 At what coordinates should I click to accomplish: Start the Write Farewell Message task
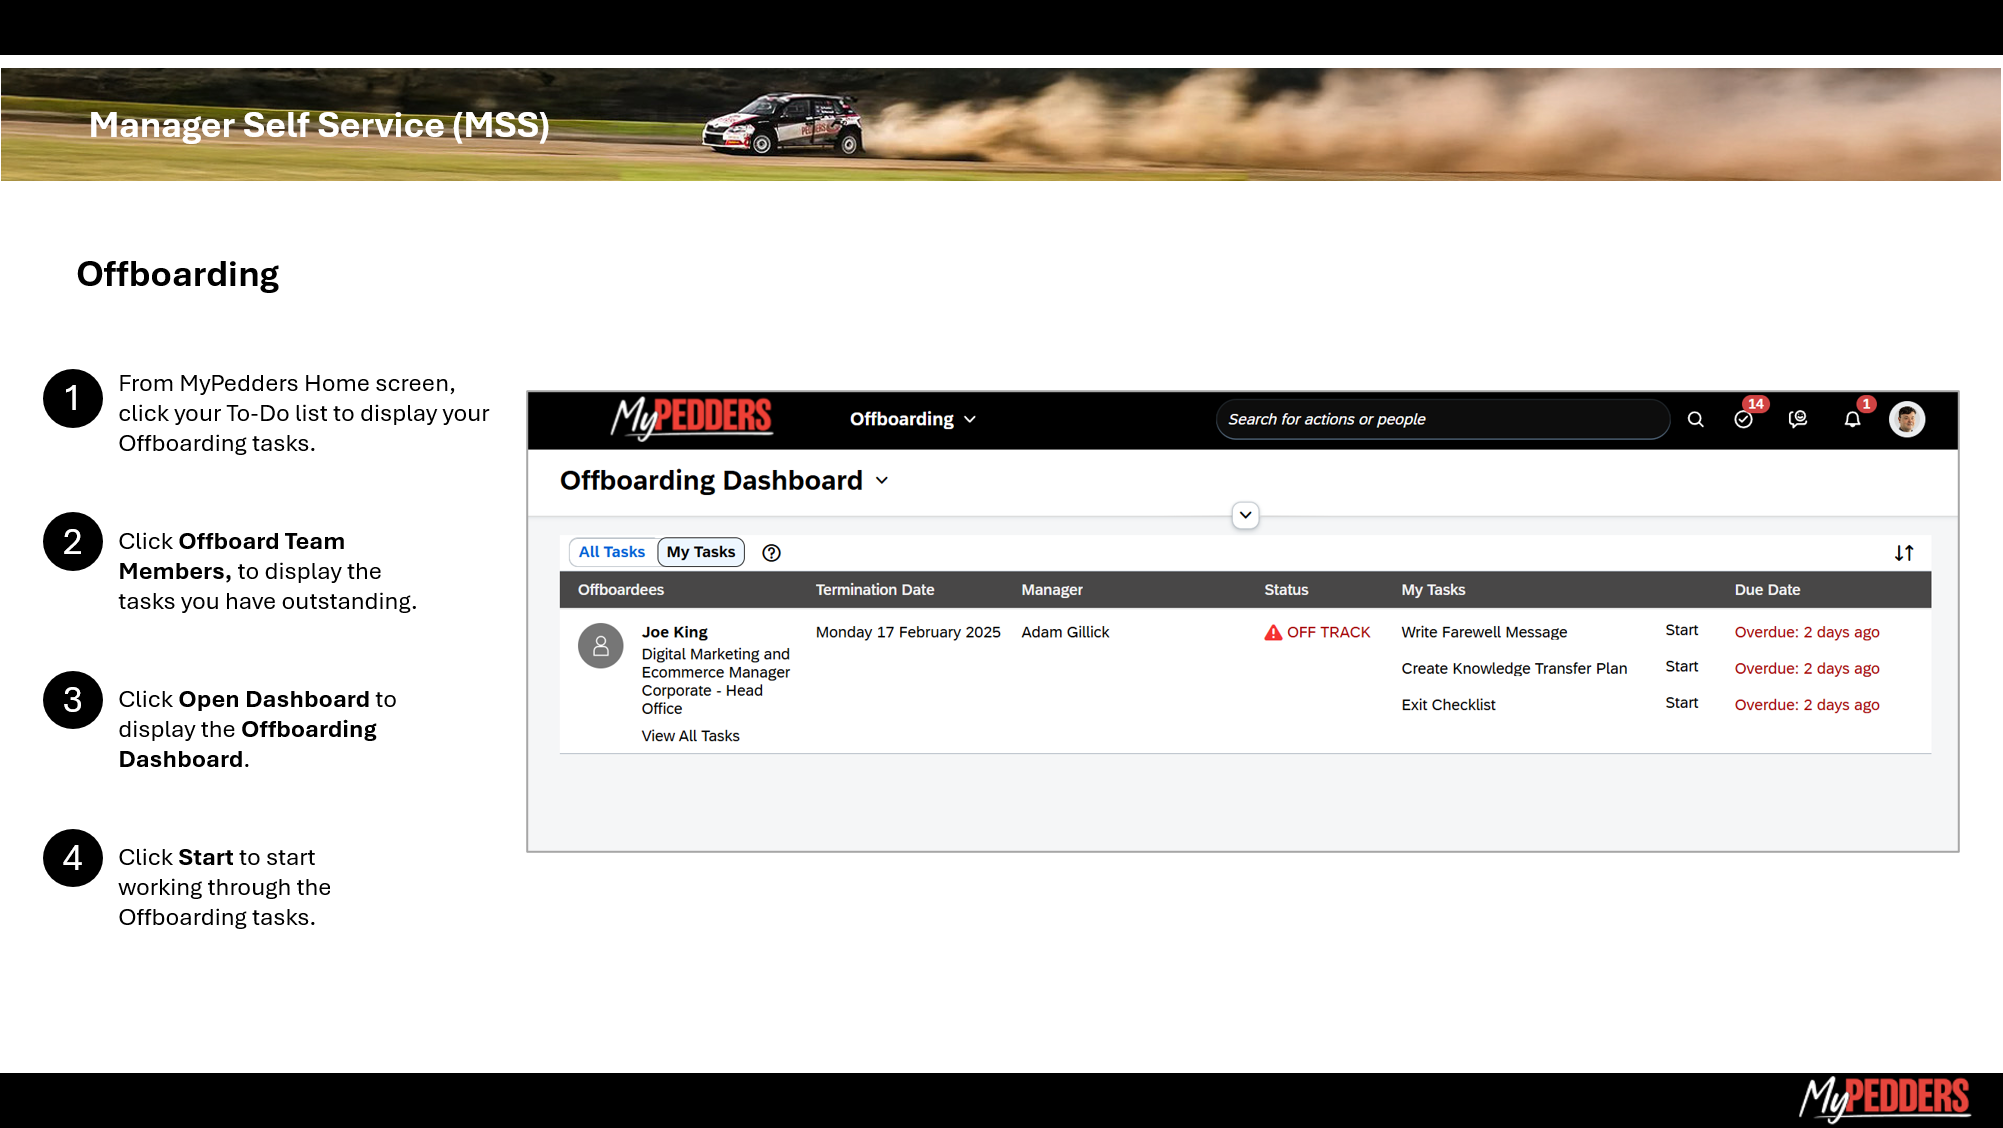tap(1681, 630)
